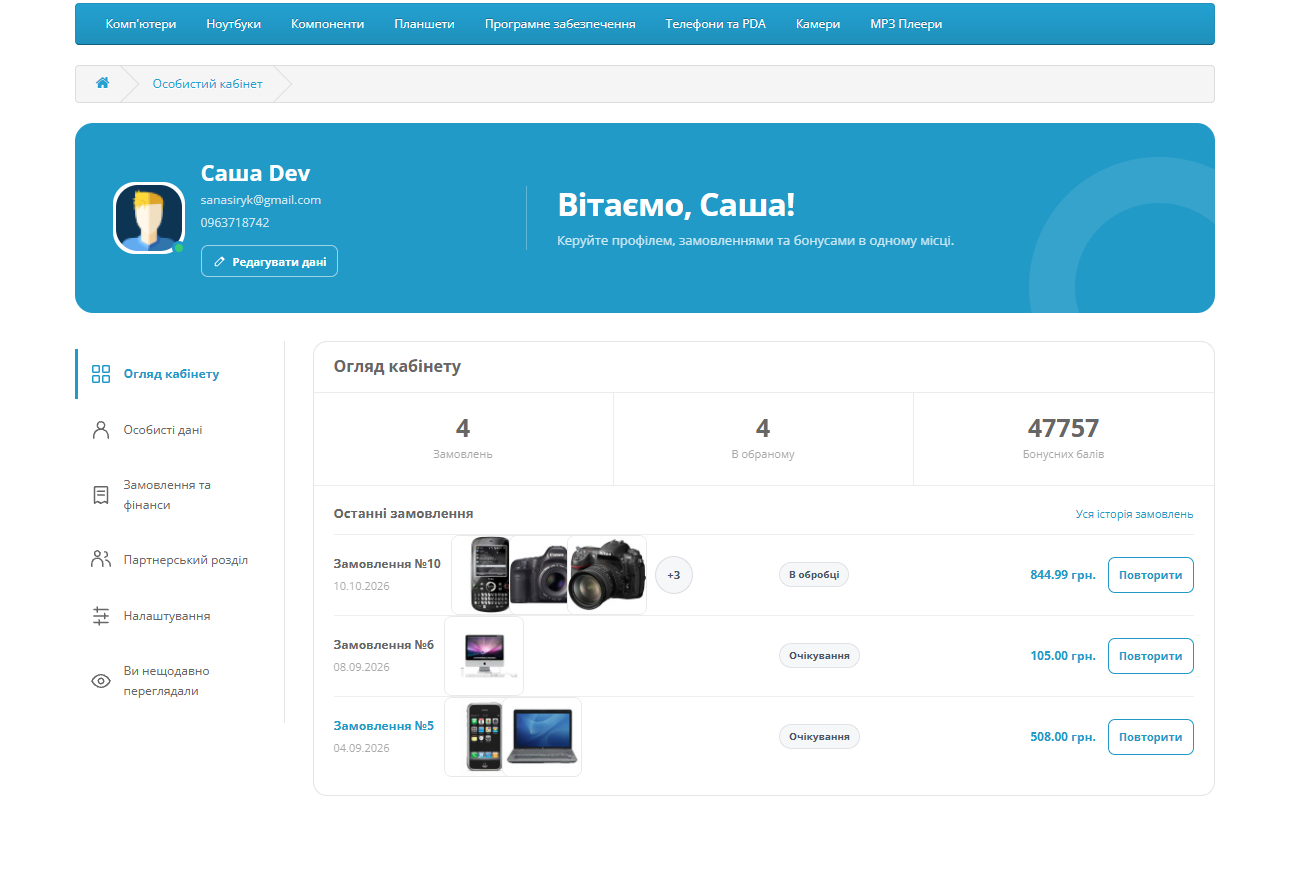
Task: Repeat order №10 with Повторити
Action: pos(1151,575)
